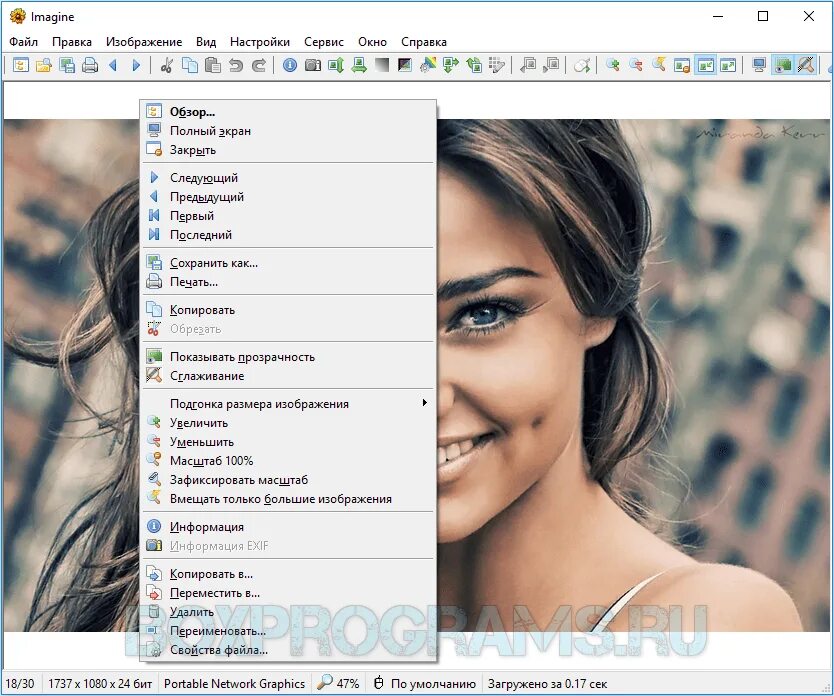This screenshot has height=696, width=834.
Task: Expand 'Подгонка размера изображения' submenu
Action: pos(288,404)
